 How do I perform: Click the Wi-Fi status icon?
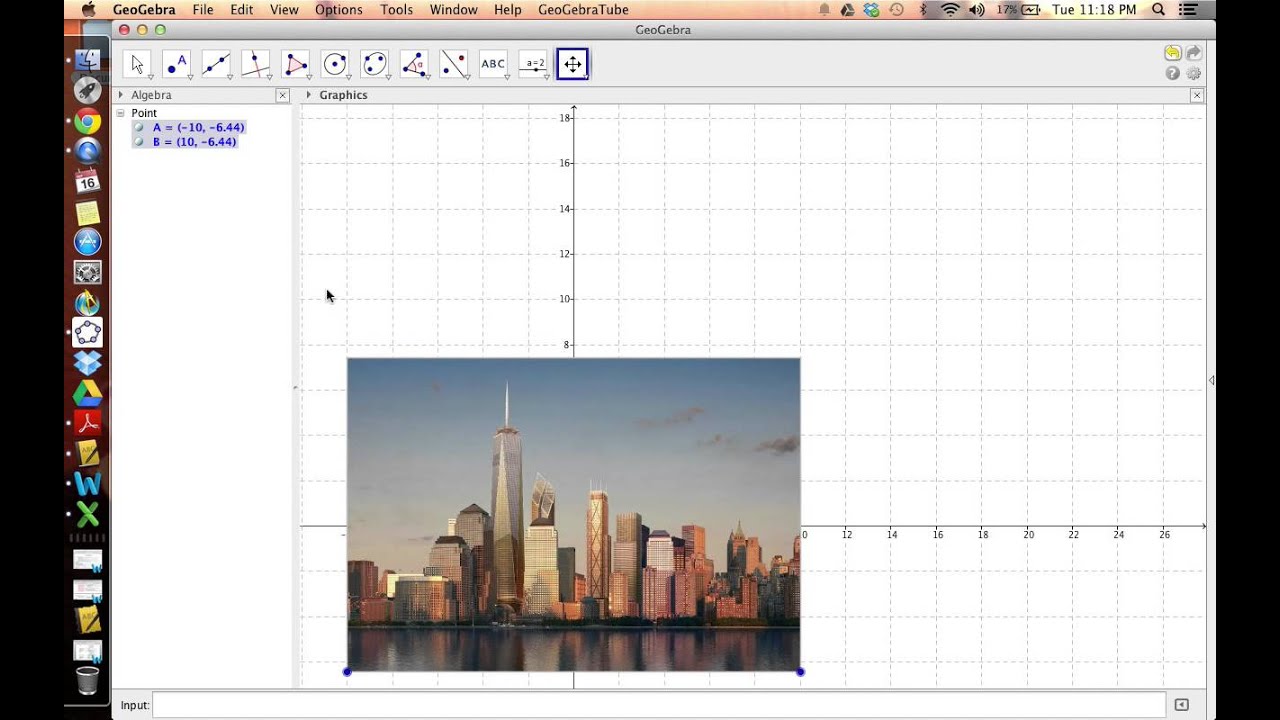pyautogui.click(x=950, y=9)
